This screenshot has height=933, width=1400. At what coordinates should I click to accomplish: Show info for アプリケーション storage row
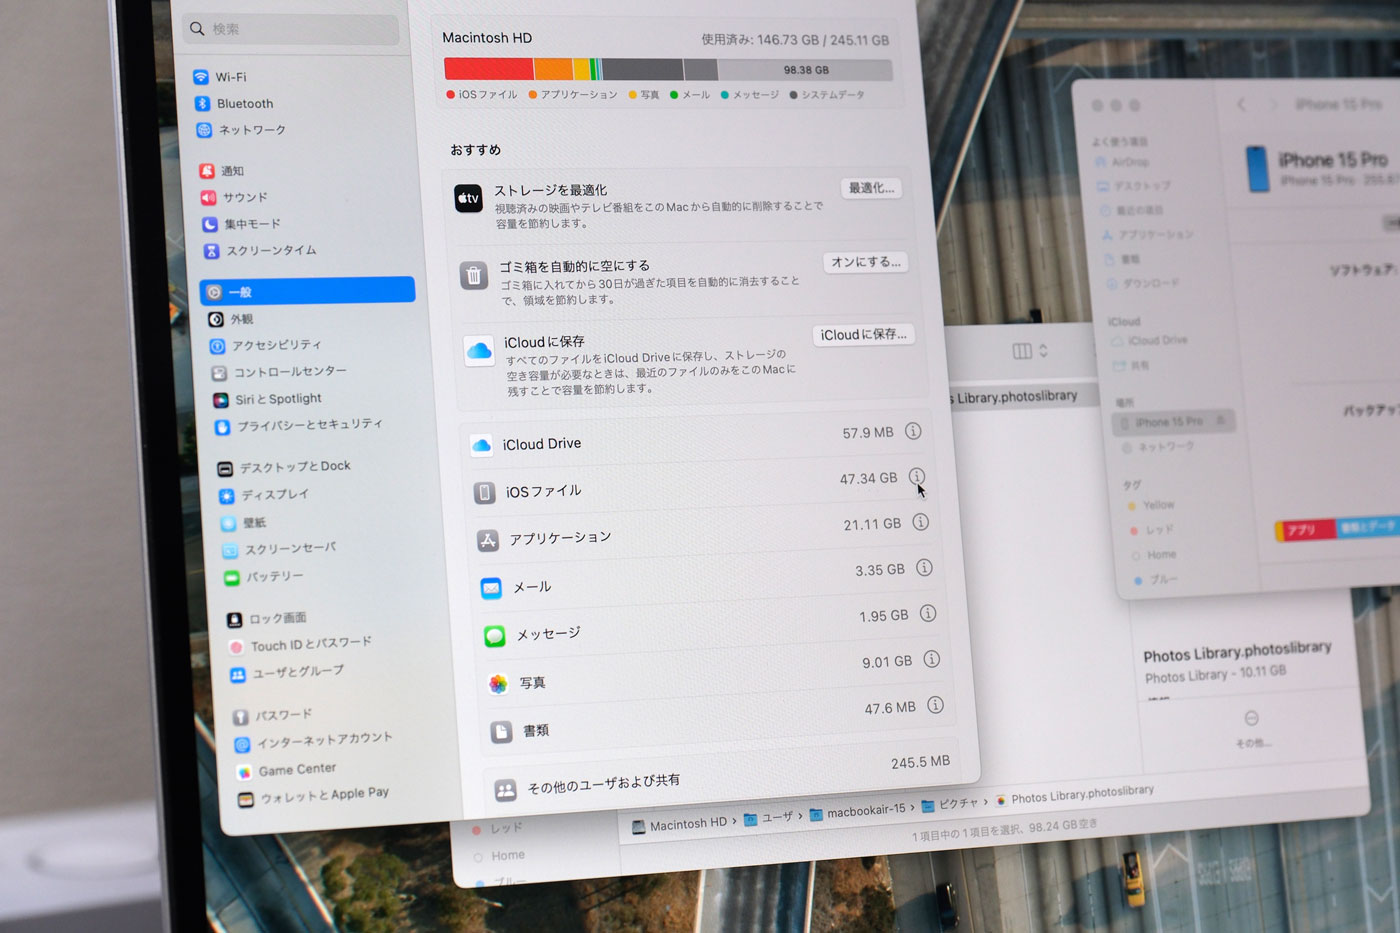[920, 522]
